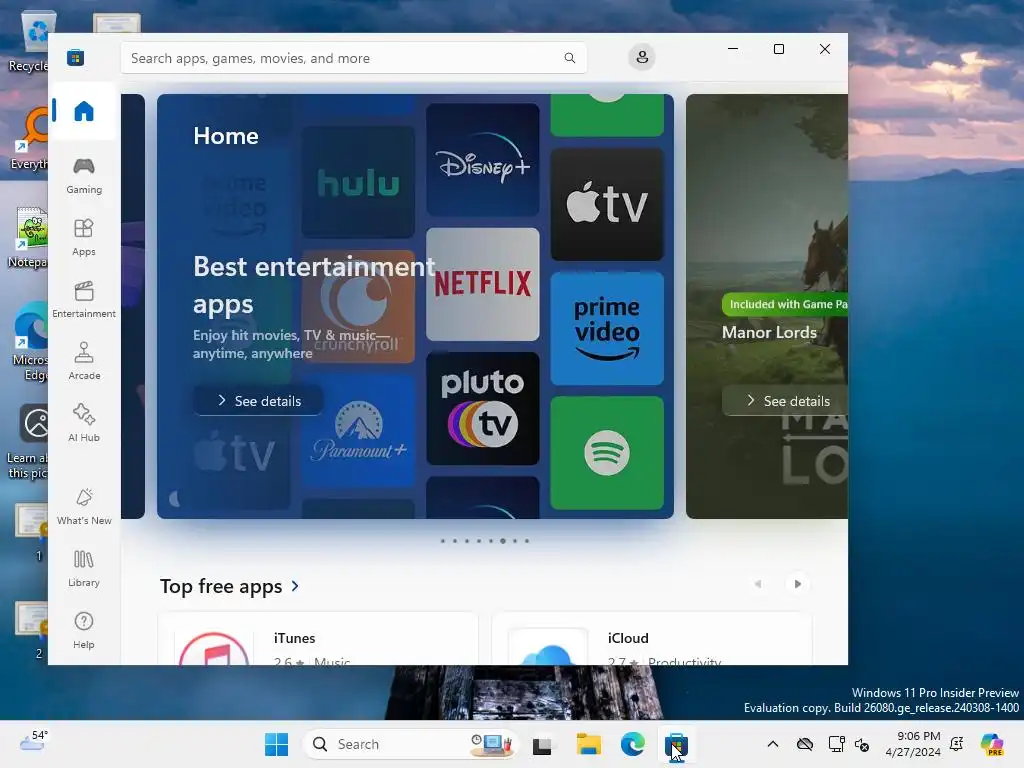The width and height of the screenshot is (1024, 768).
Task: Show next Top free apps with right arrow
Action: point(797,584)
